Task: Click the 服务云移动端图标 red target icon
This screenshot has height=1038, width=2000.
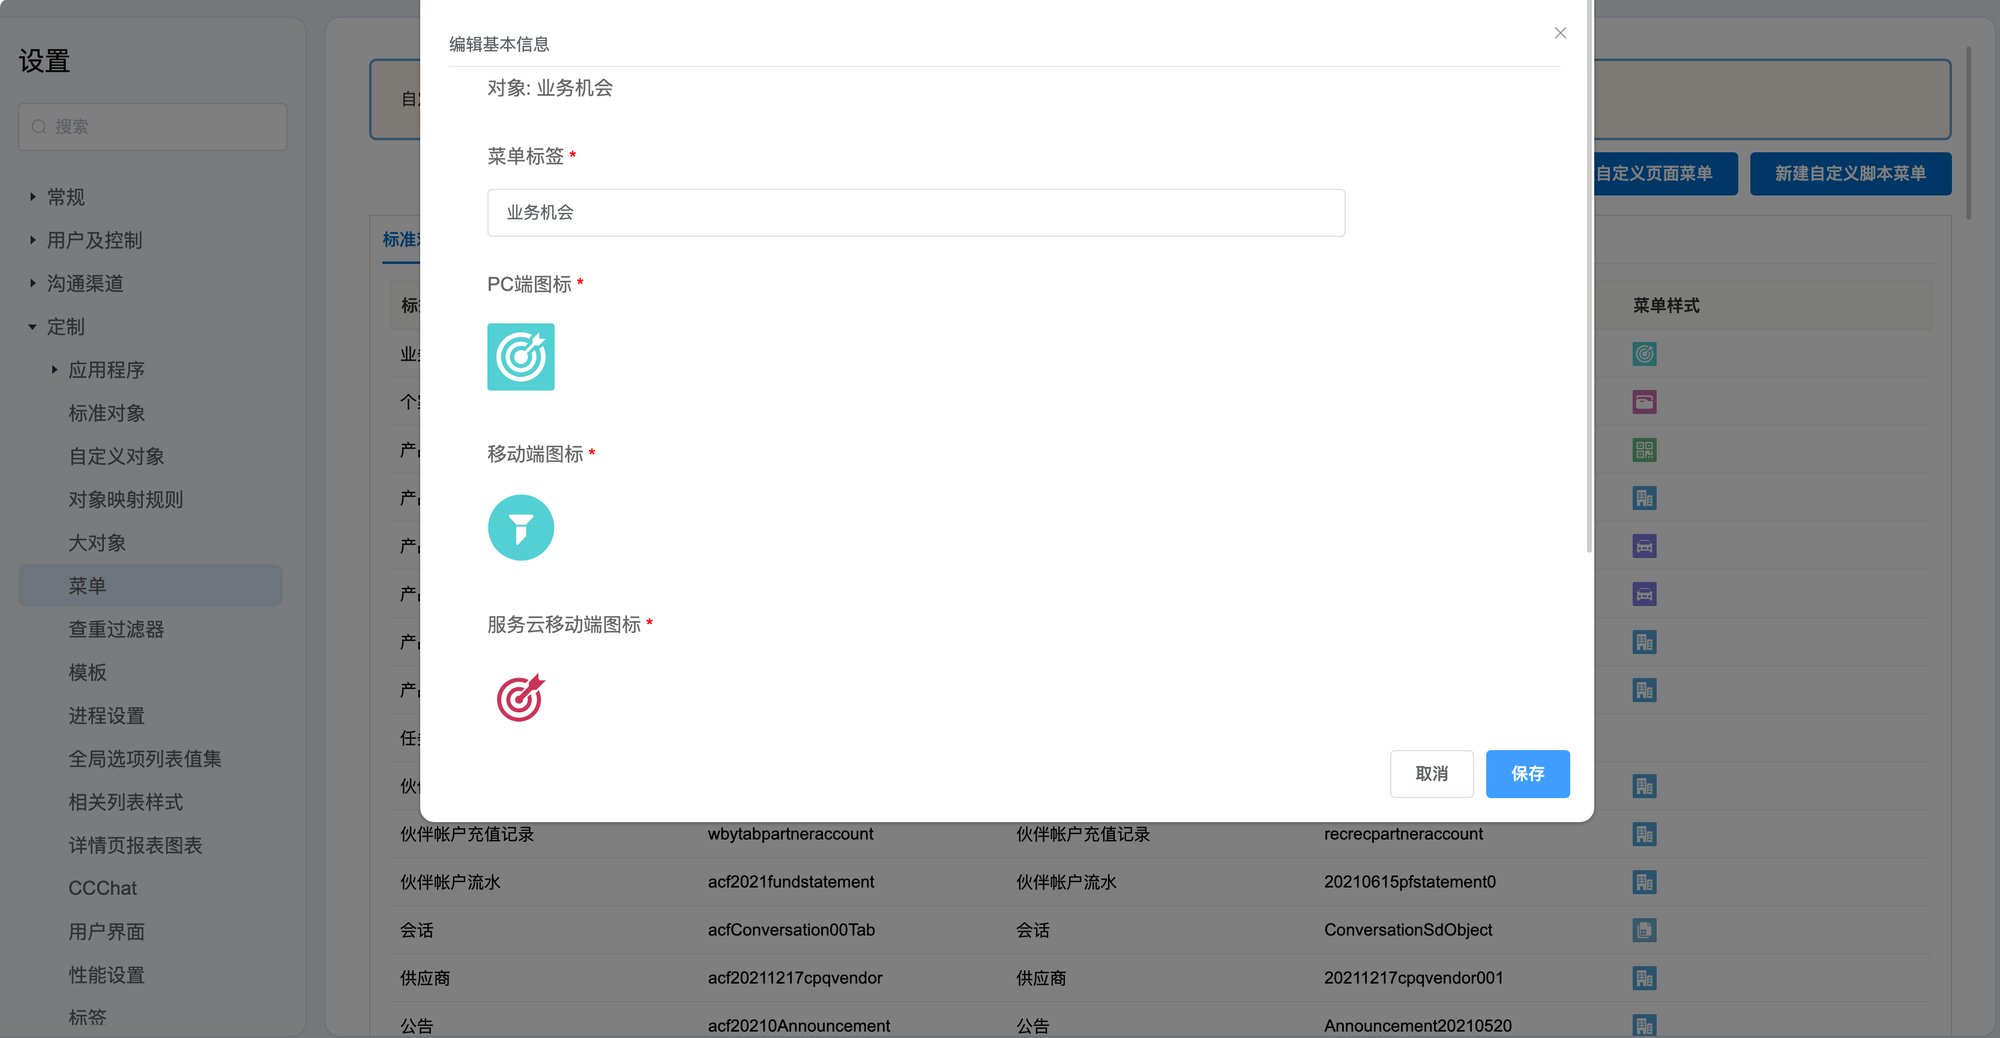Action: point(520,698)
